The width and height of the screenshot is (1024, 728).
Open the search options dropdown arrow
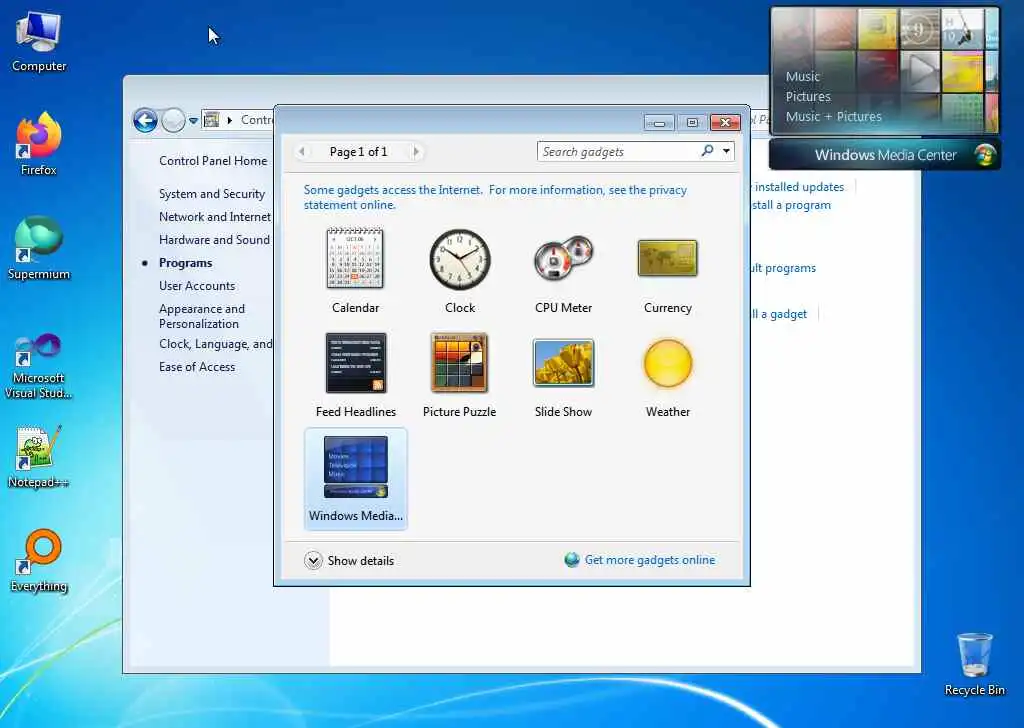[x=726, y=151]
